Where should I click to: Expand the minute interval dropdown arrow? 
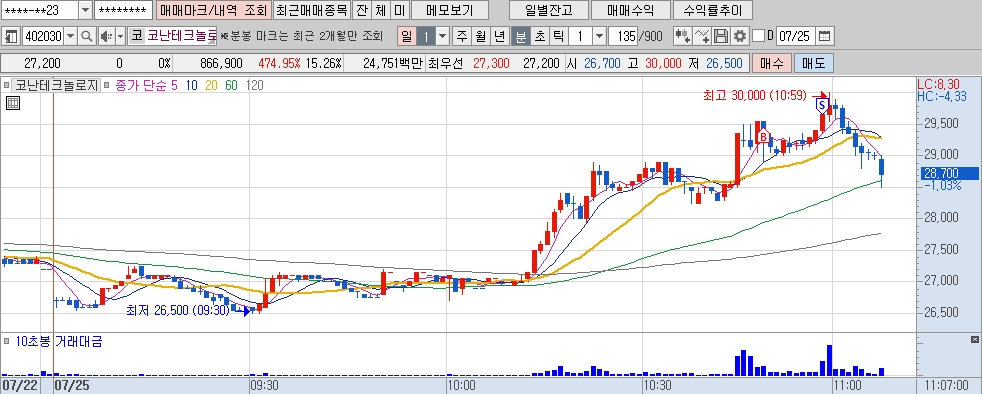coord(599,36)
